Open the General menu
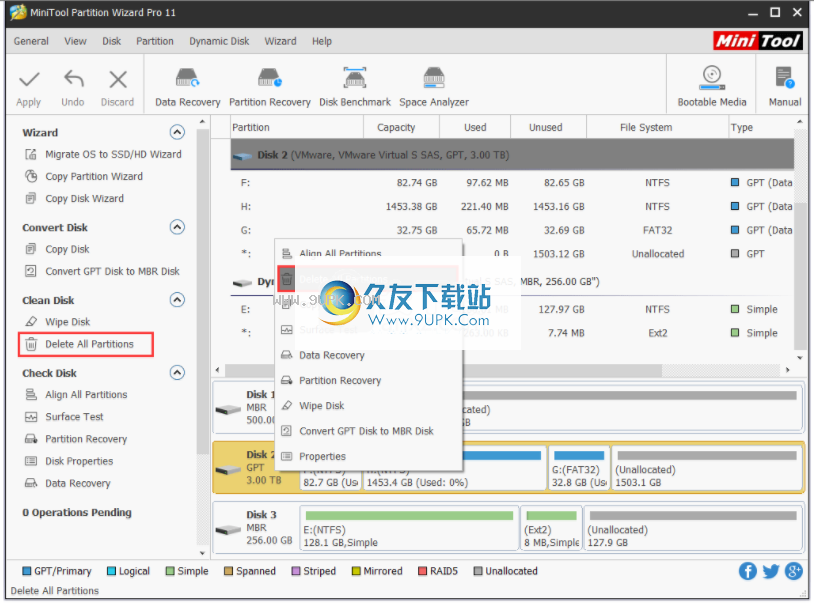Image resolution: width=817 pixels, height=606 pixels. click(x=31, y=41)
